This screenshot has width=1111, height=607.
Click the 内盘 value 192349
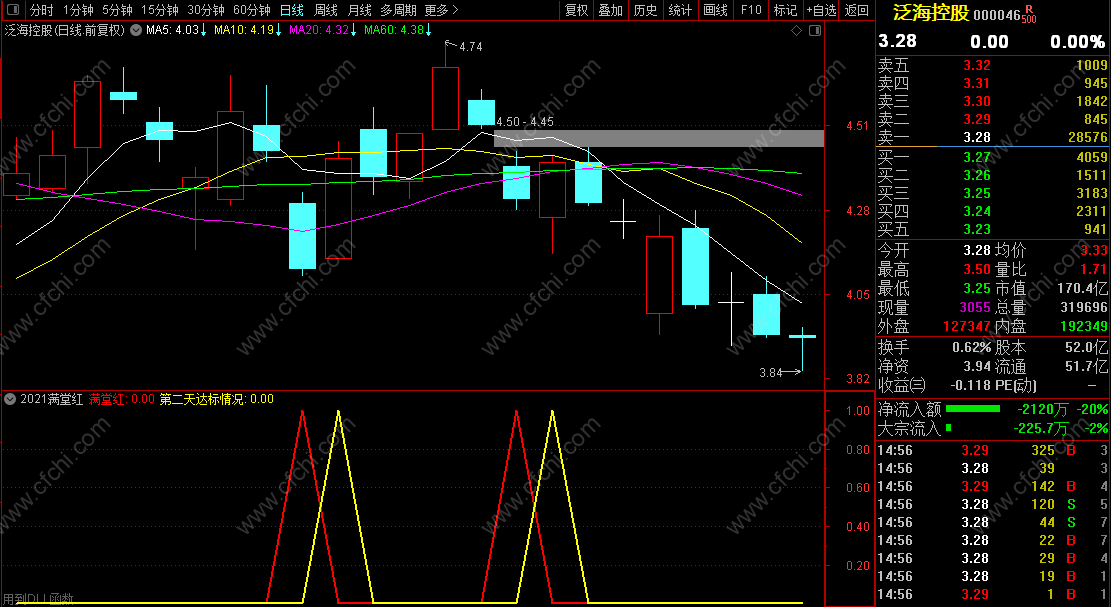coord(1082,327)
